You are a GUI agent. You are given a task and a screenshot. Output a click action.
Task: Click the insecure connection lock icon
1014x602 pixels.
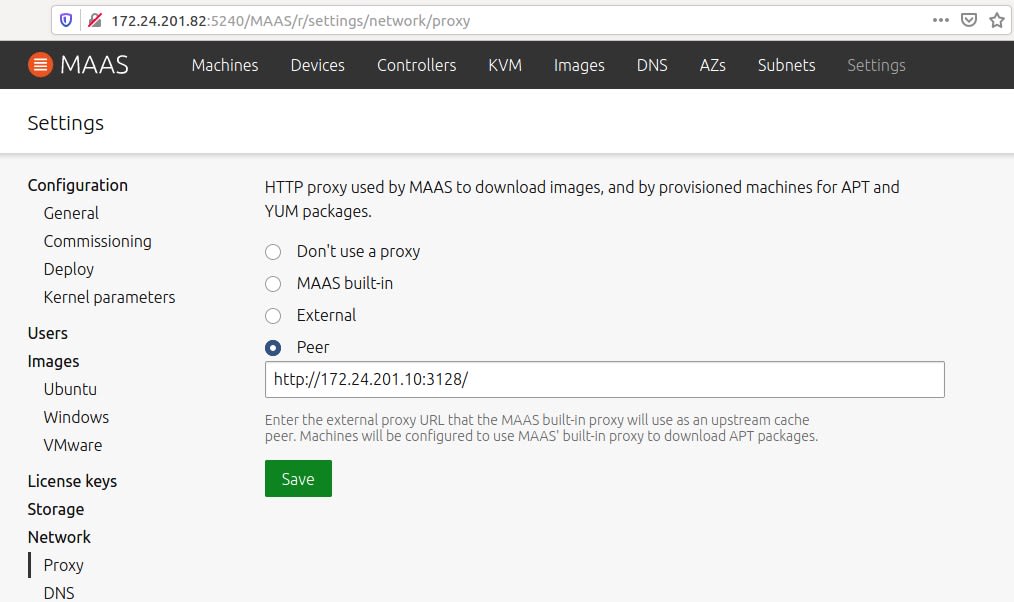[x=94, y=21]
